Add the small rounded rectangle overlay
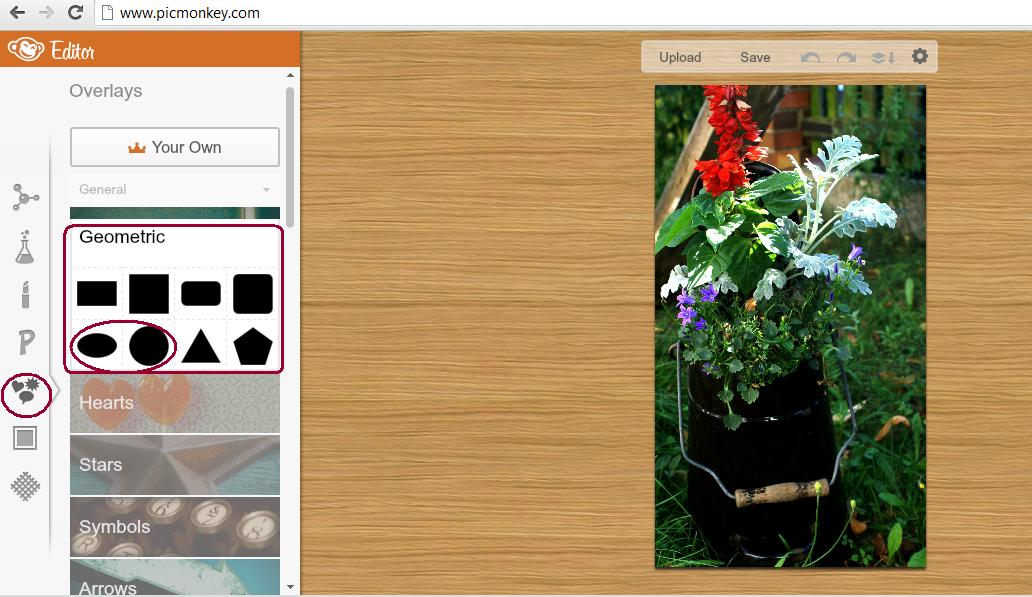 [201, 294]
